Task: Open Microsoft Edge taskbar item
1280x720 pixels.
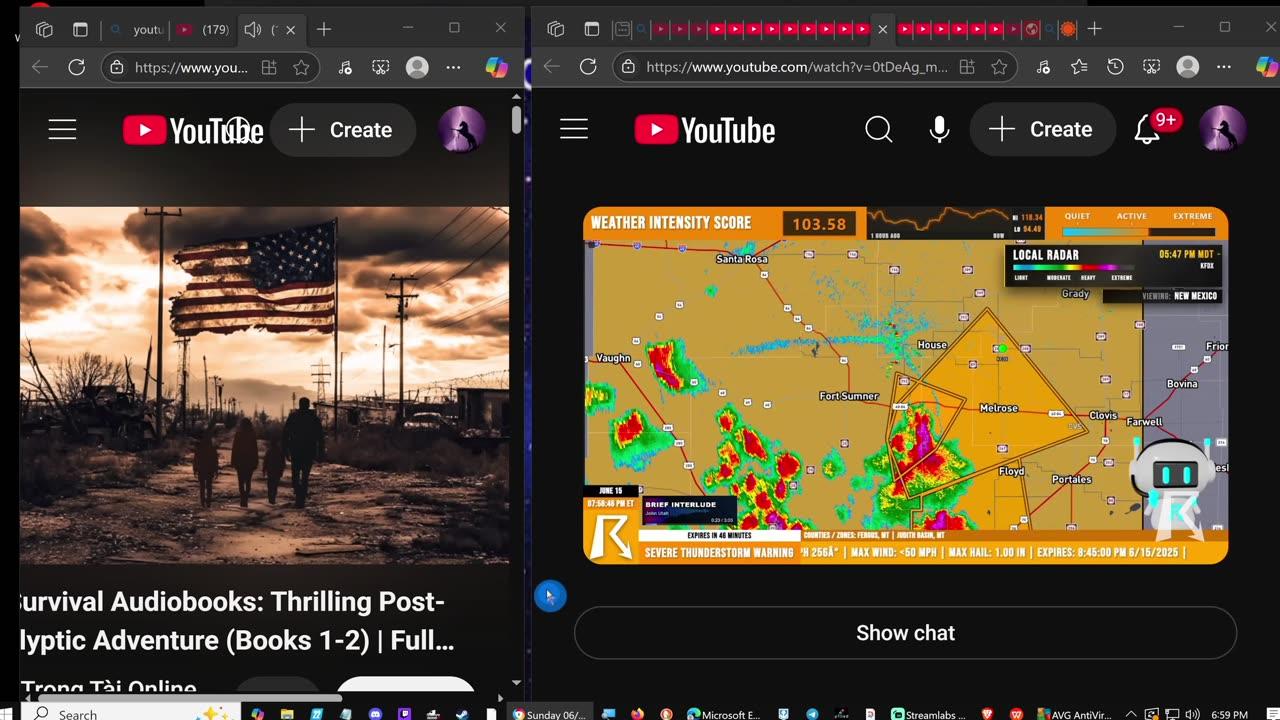Action: click(x=724, y=714)
